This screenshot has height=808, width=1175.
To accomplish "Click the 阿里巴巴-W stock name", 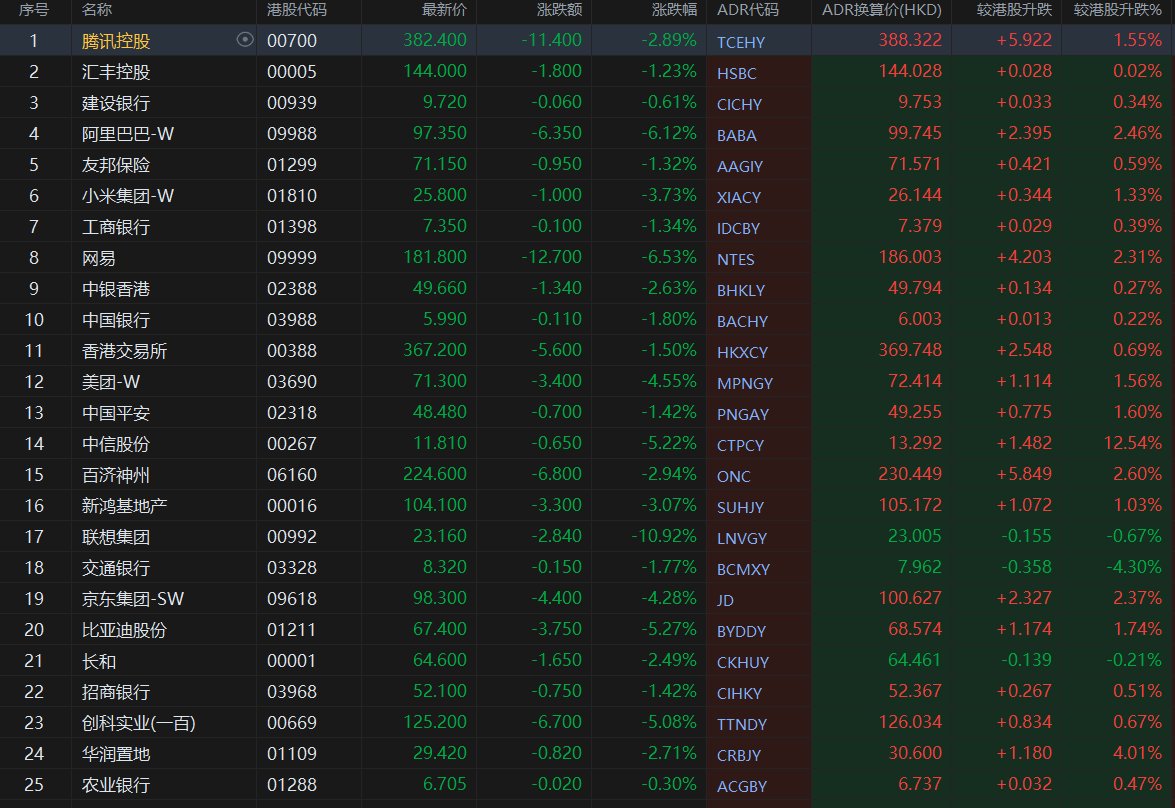I will [x=128, y=133].
